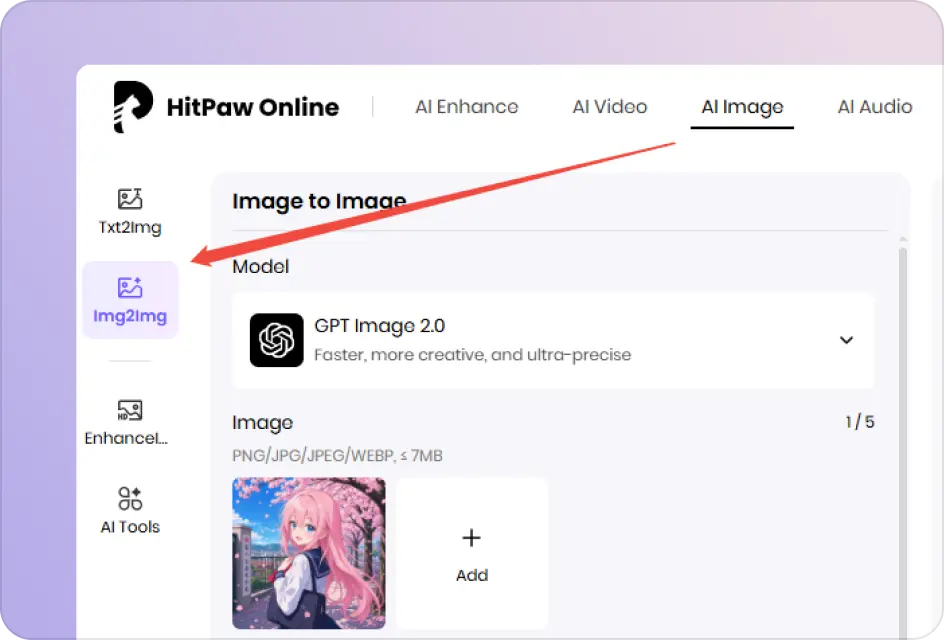Screen dimensions: 944x640
Task: Open Txt2Img in the sidebar
Action: pos(130,212)
